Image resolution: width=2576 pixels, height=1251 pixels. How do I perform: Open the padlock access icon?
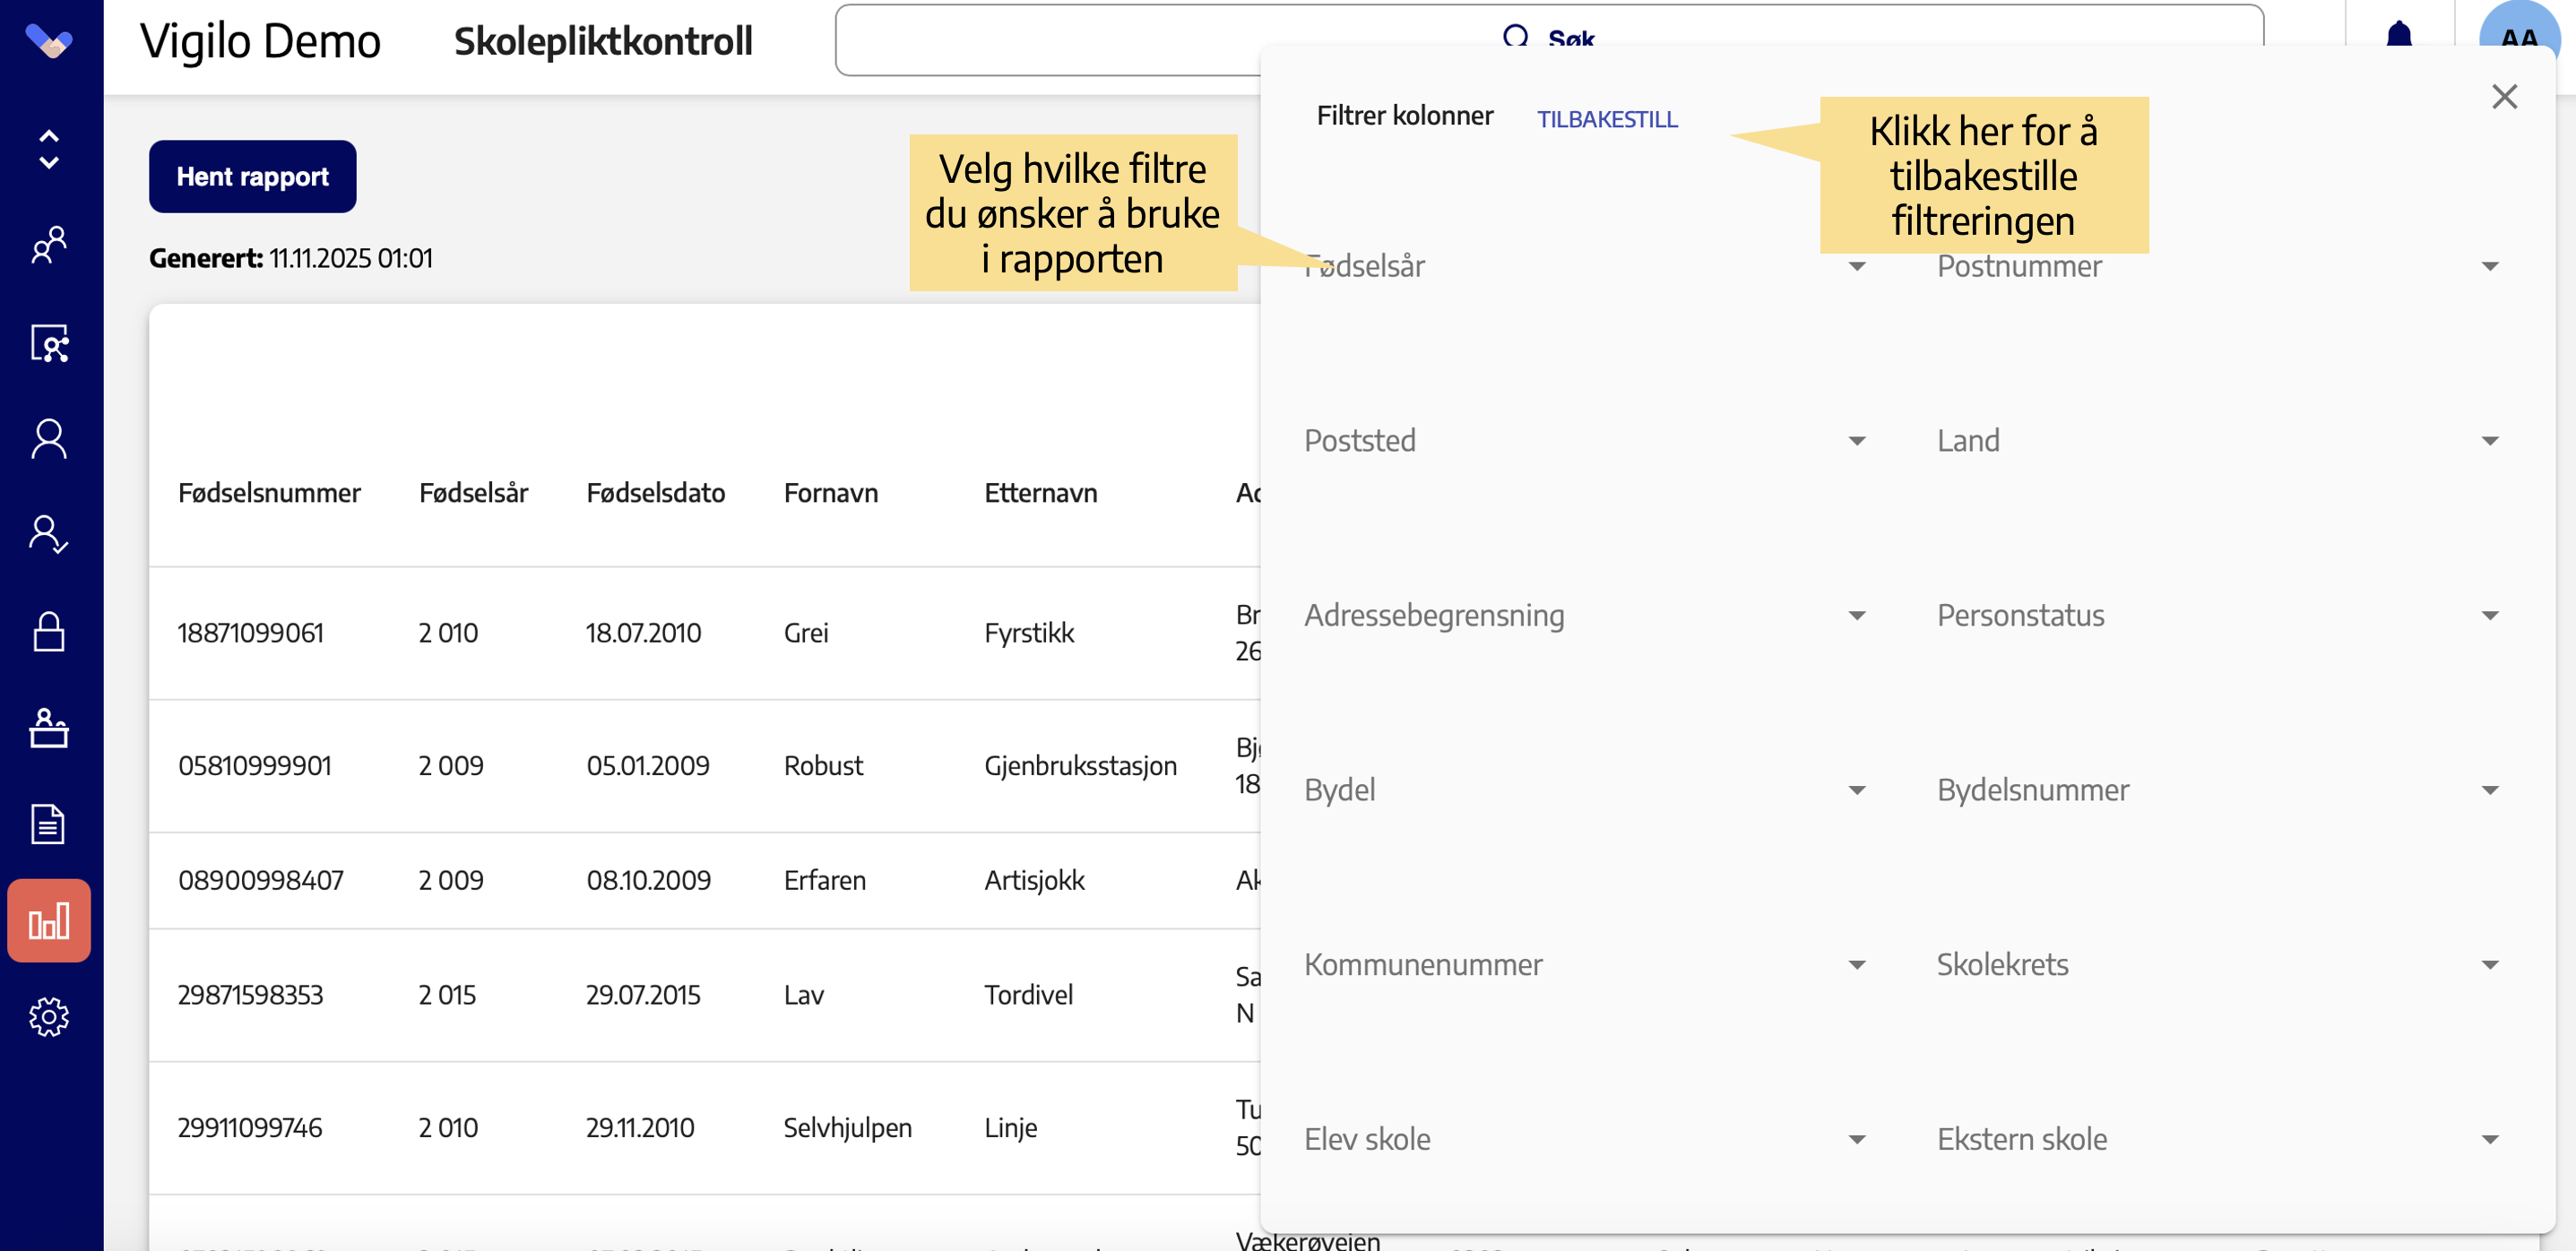49,632
